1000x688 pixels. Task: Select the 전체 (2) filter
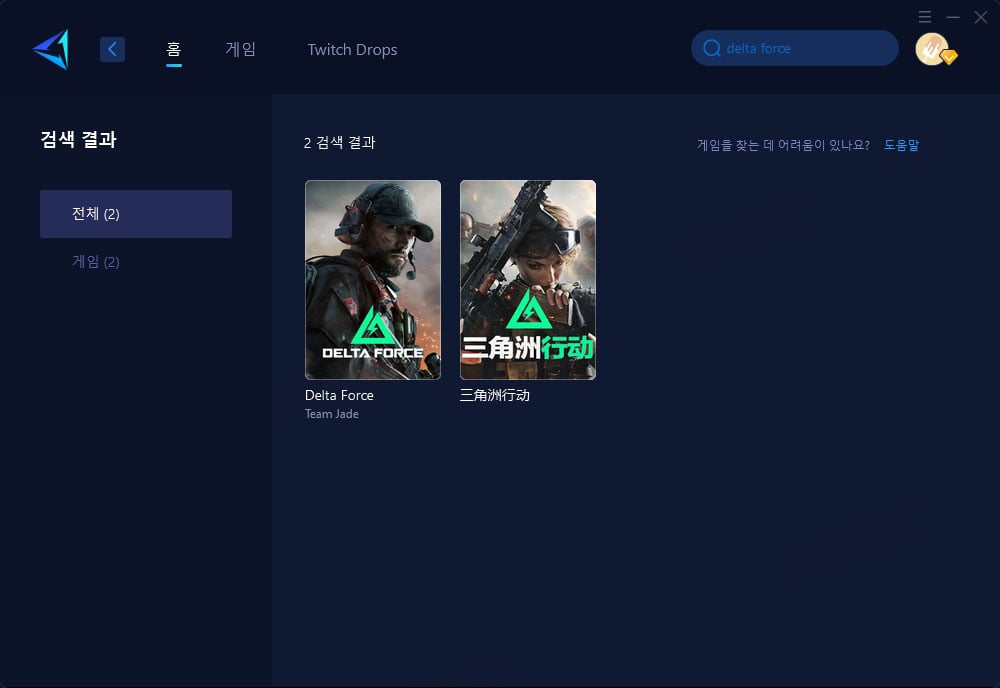(x=136, y=214)
